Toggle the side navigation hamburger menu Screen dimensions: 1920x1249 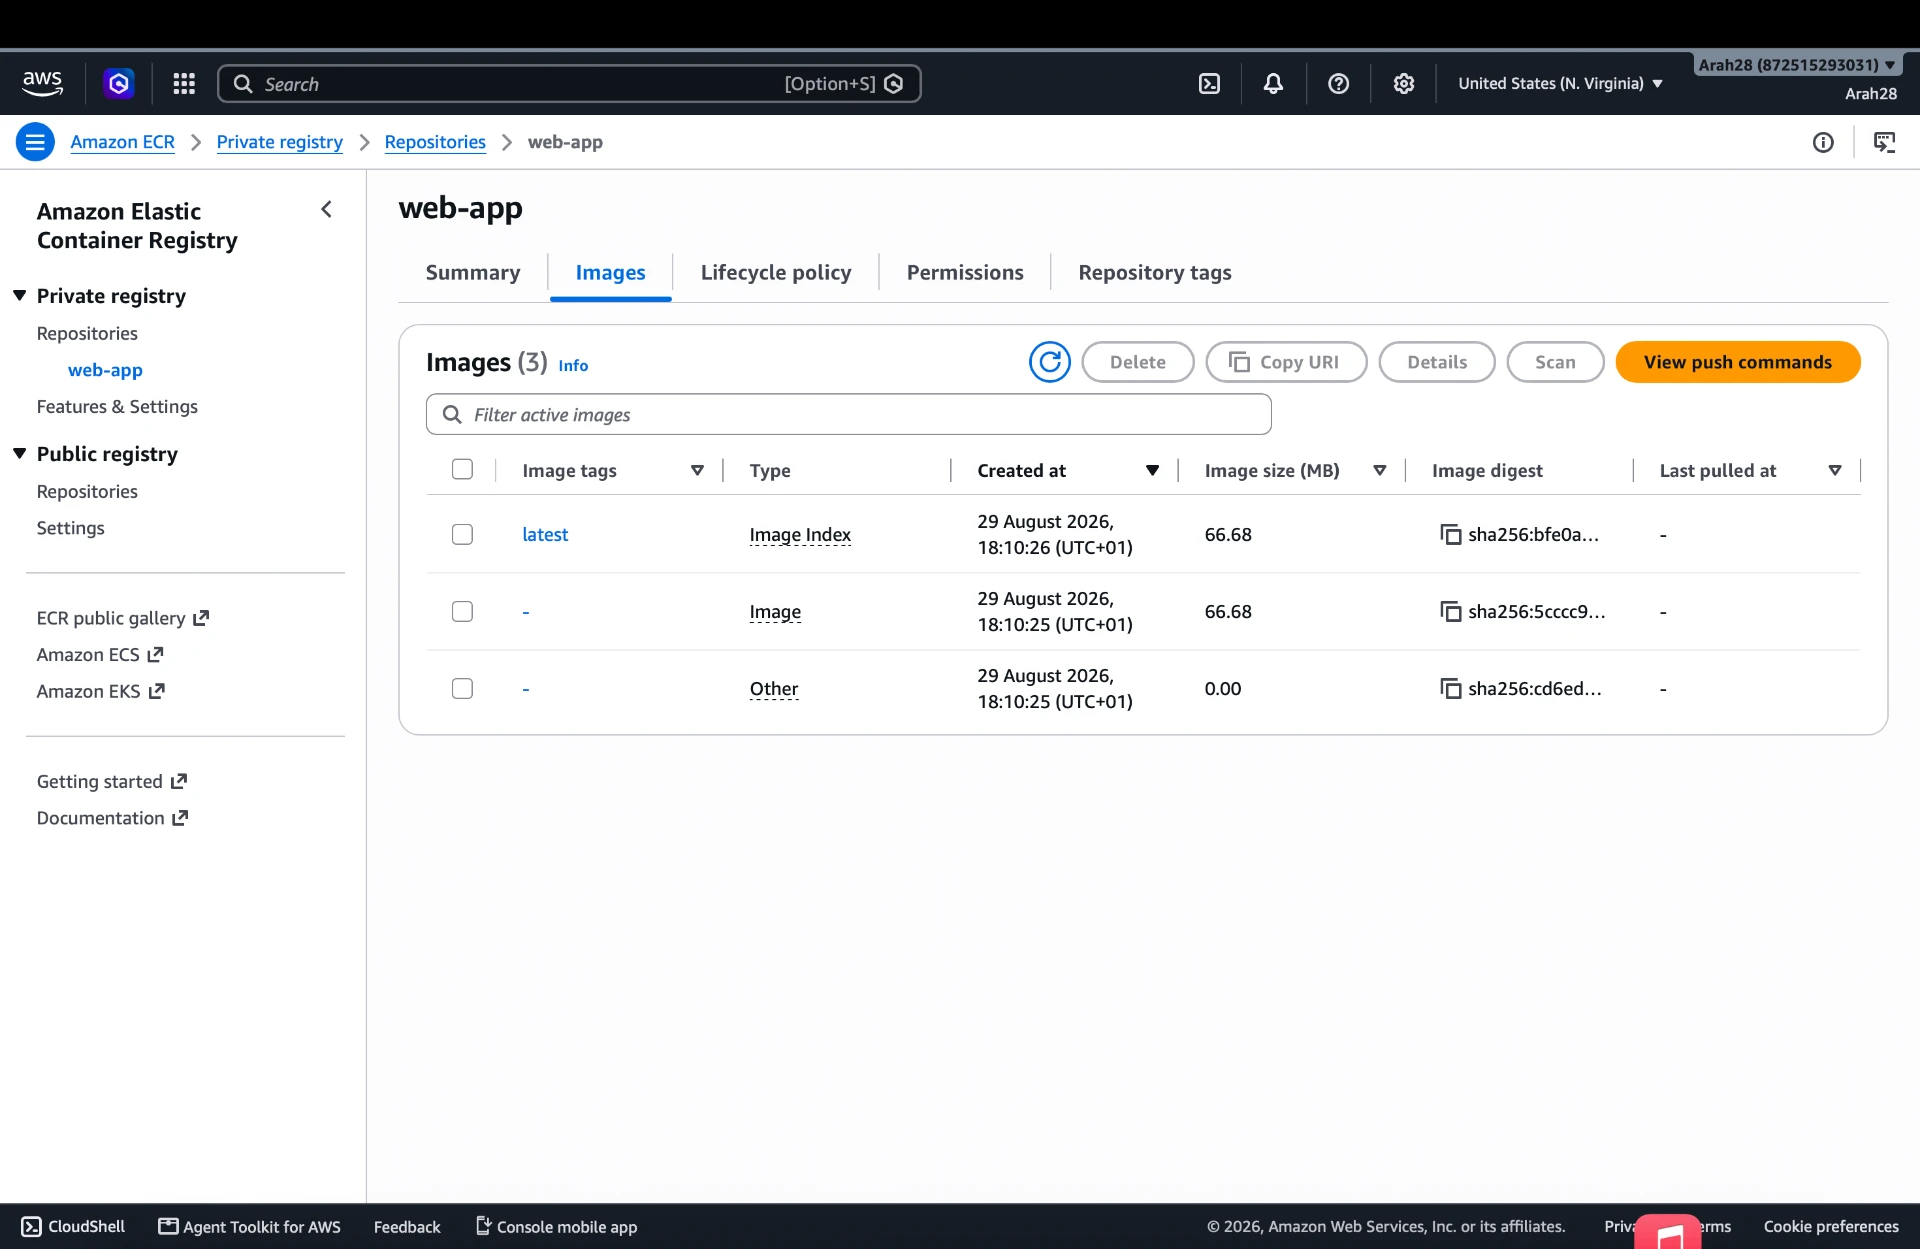[35, 142]
